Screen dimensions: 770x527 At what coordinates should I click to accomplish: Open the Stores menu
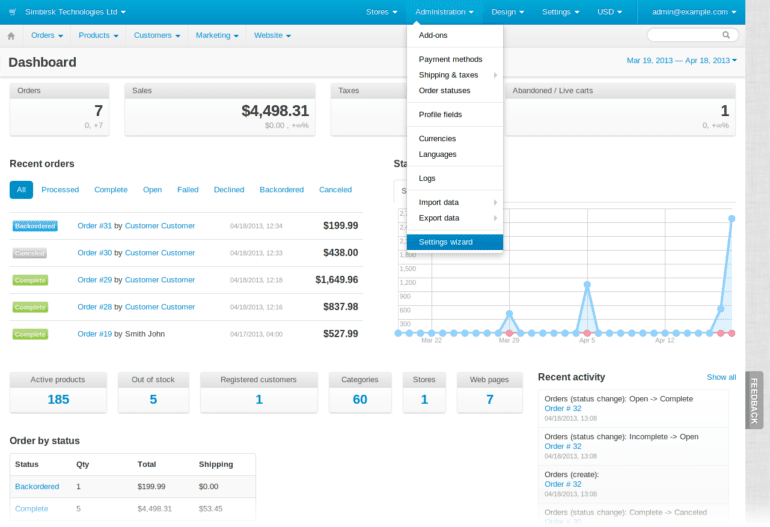[382, 12]
